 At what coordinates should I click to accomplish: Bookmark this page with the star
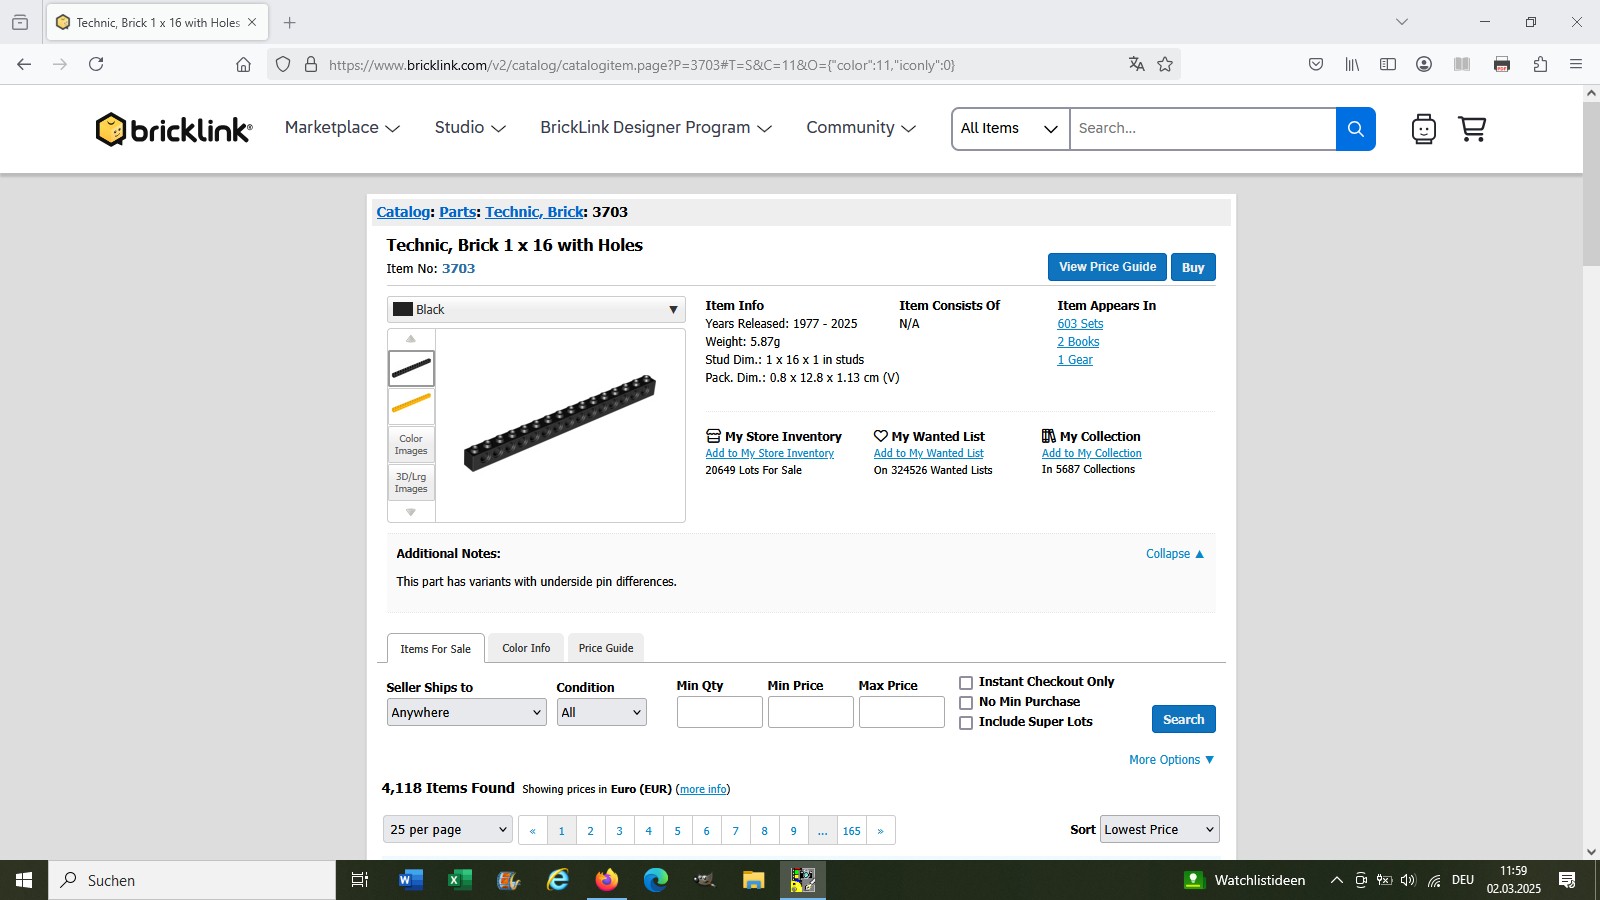(x=1165, y=64)
